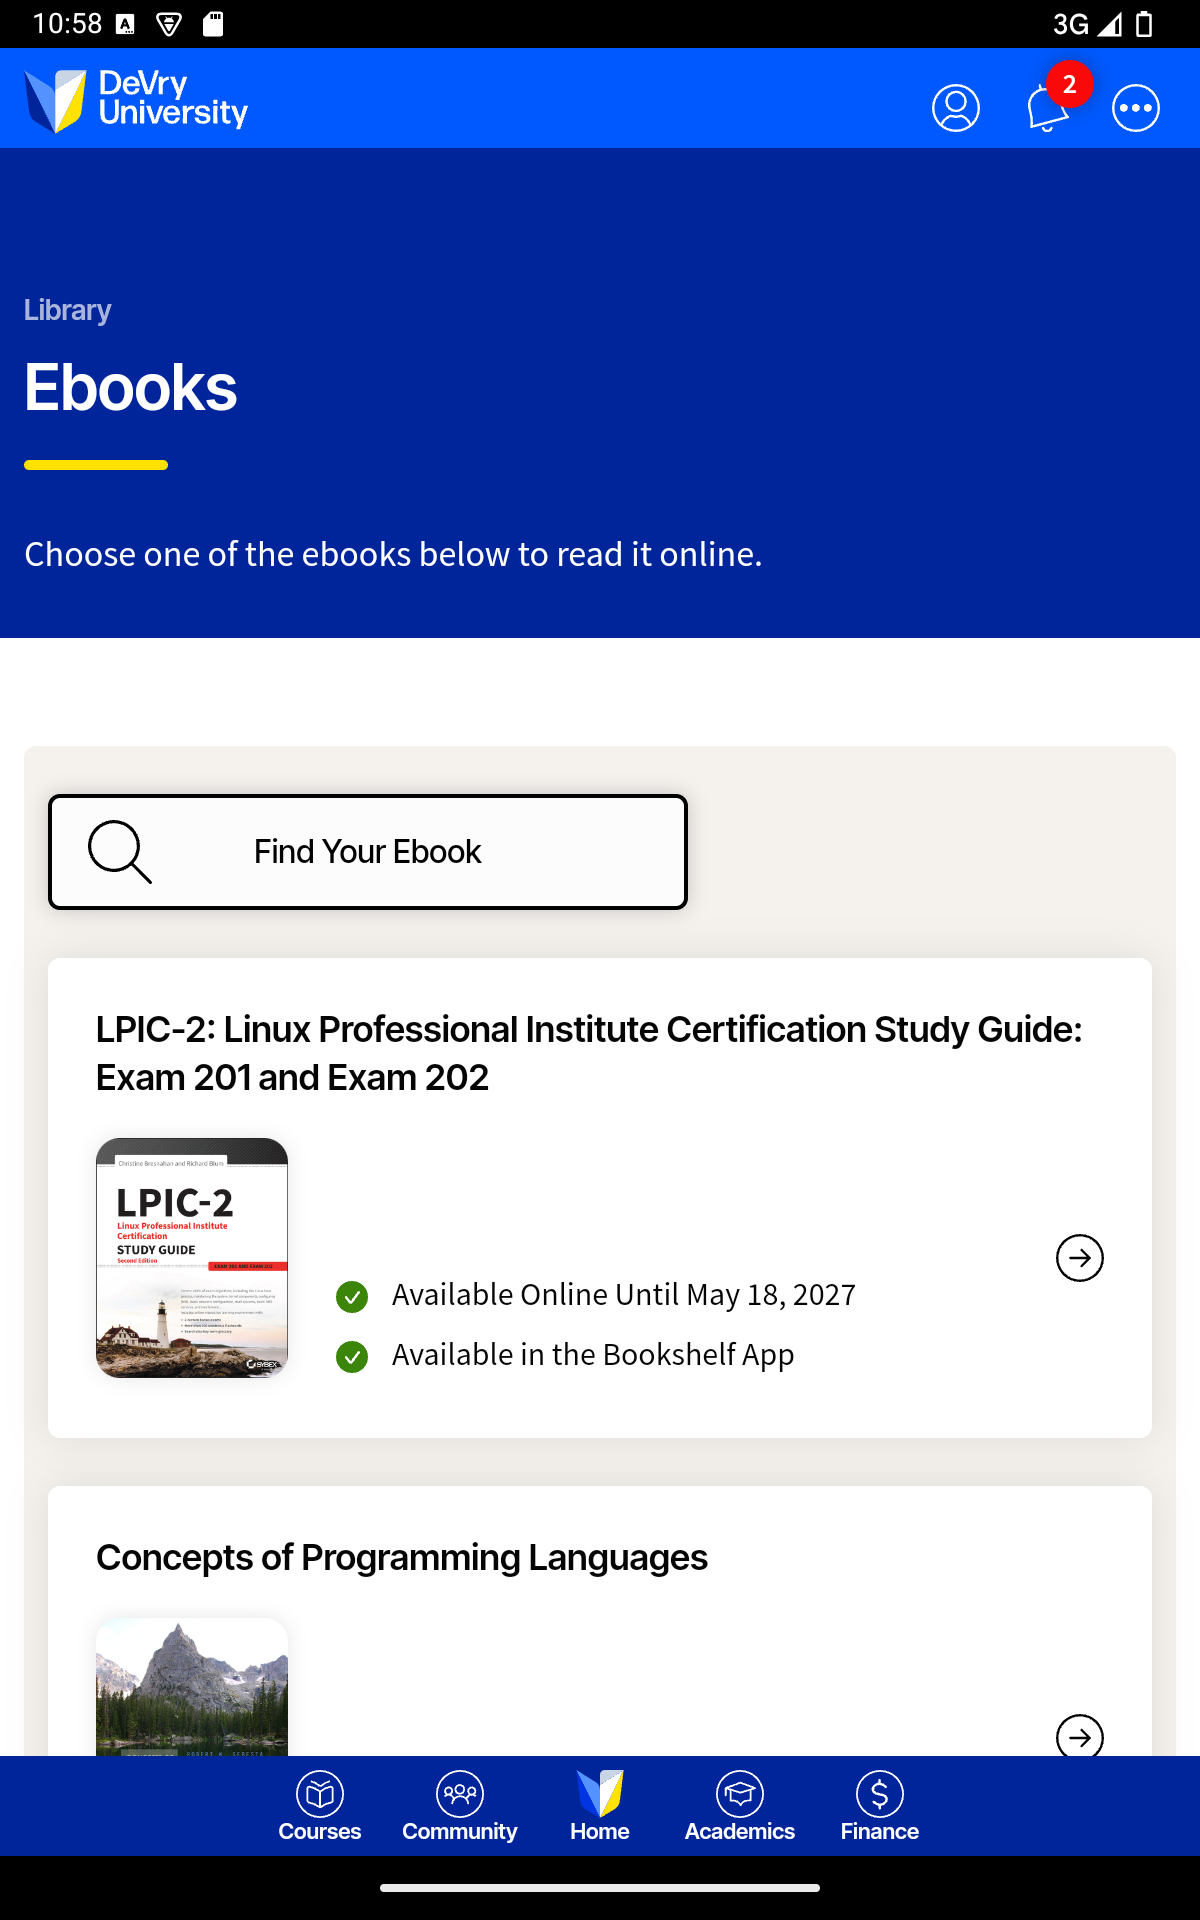Tap the DeVry University logo

point(136,100)
